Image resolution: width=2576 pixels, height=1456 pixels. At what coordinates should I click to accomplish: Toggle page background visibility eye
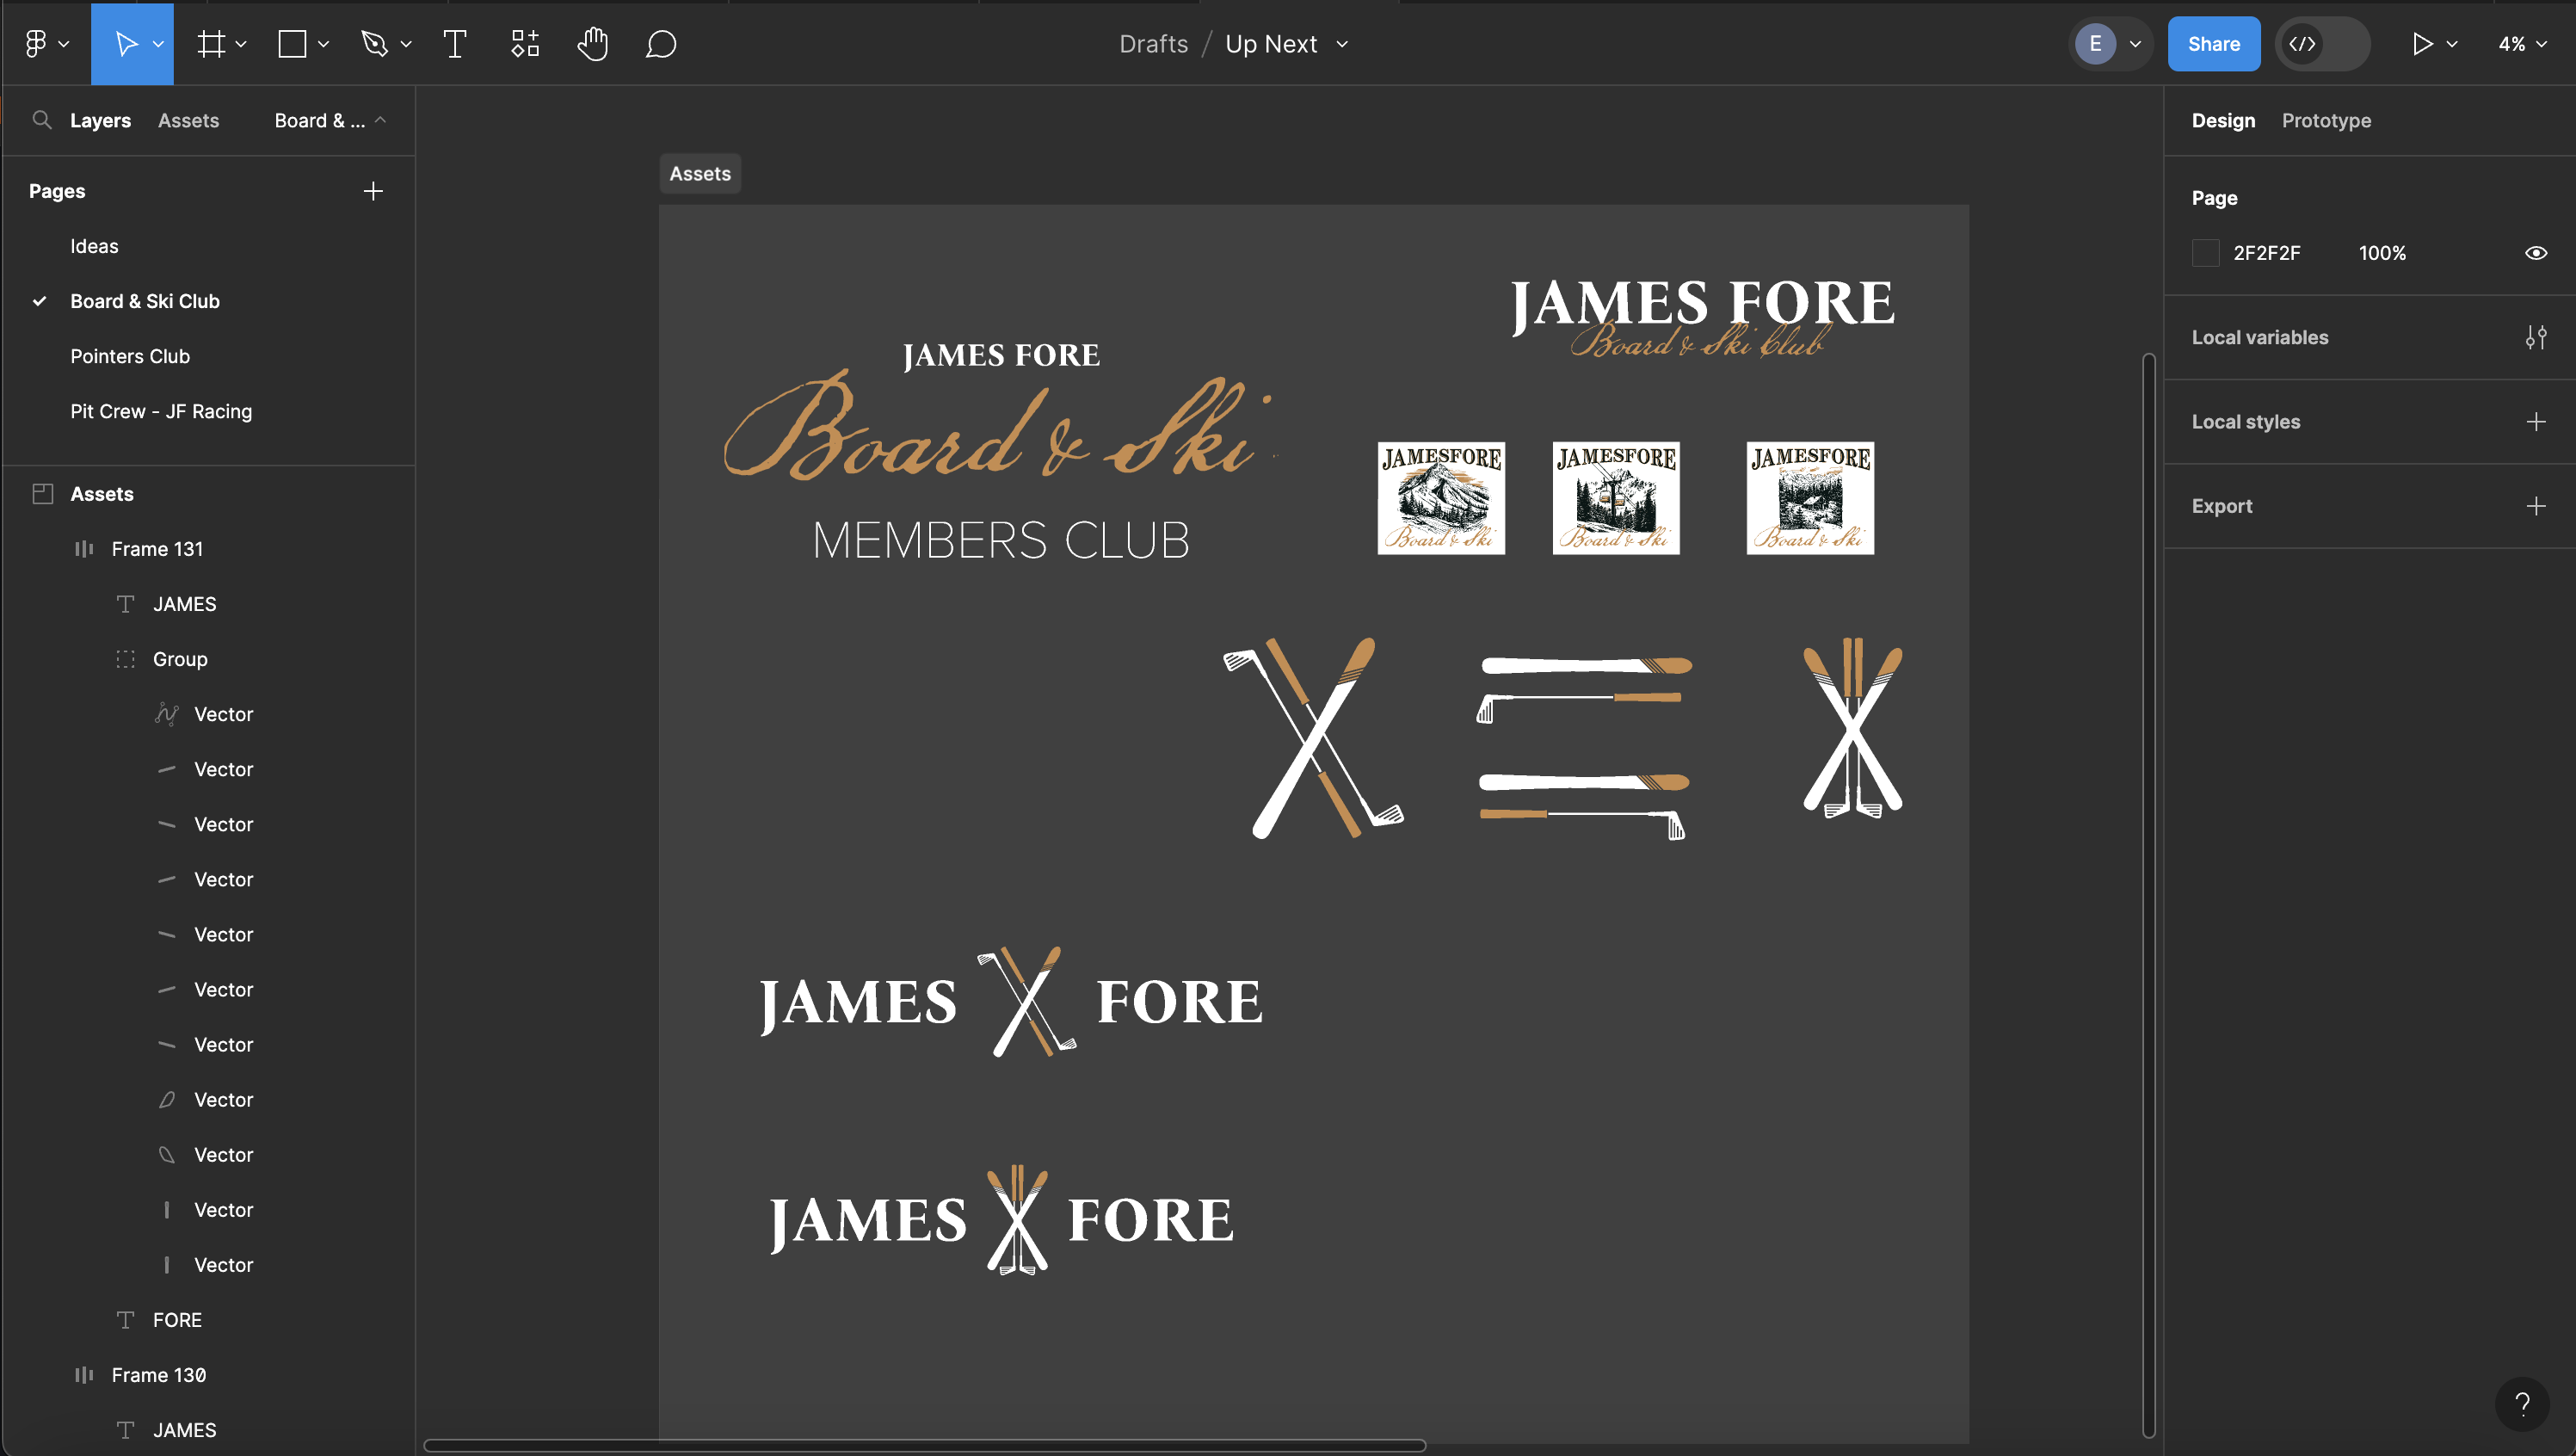coord(2535,253)
